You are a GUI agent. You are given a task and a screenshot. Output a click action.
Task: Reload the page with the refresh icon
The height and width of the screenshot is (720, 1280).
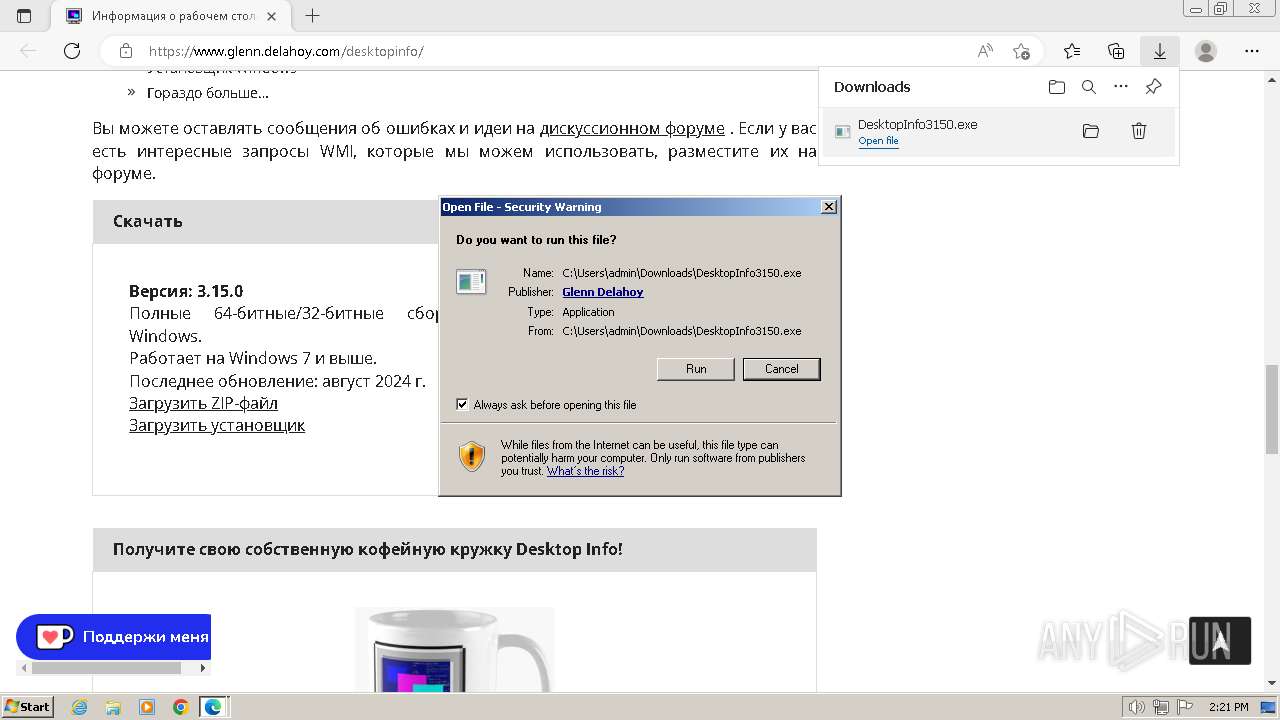click(x=72, y=51)
